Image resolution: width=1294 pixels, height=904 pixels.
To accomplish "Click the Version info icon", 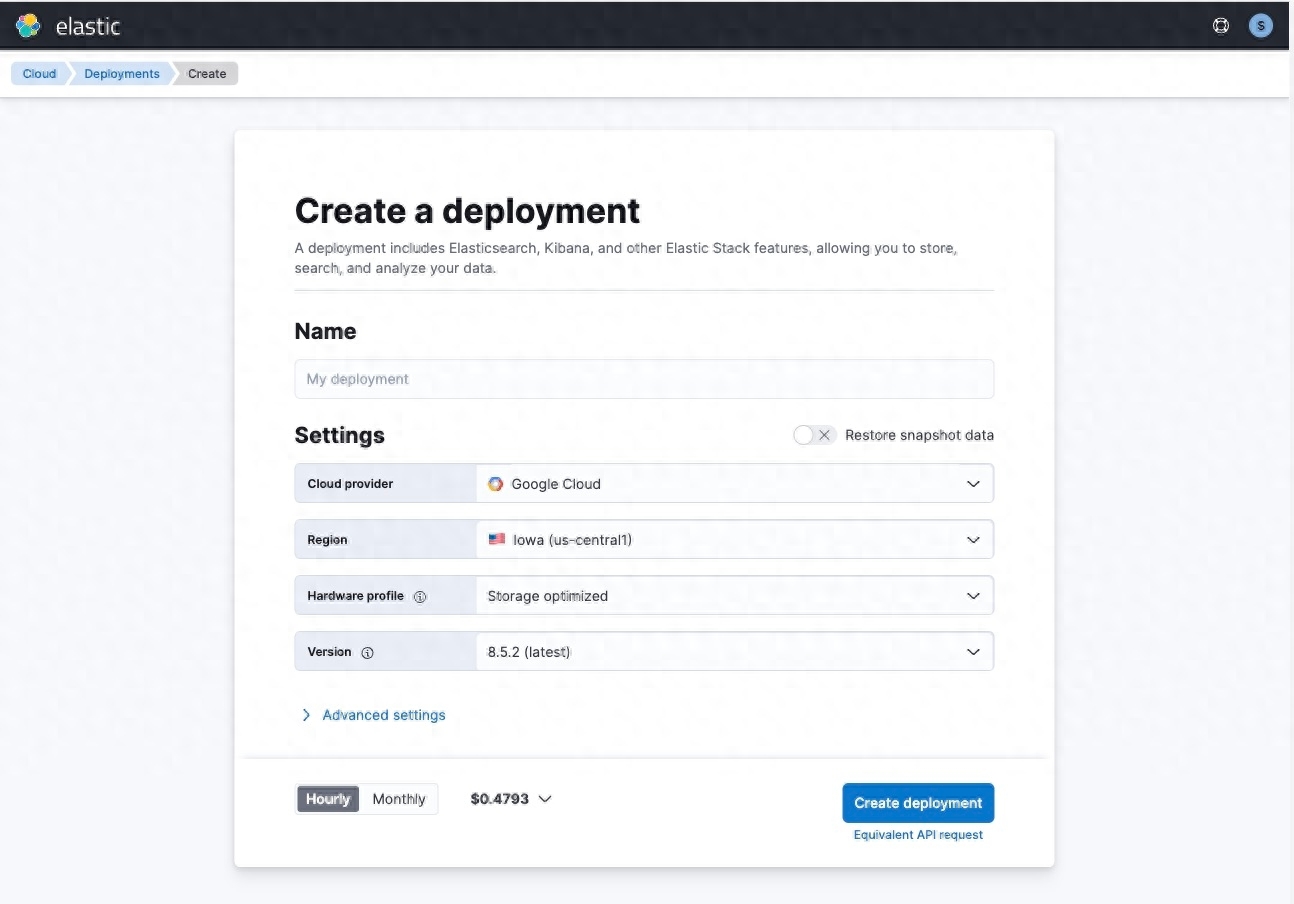I will [x=367, y=653].
